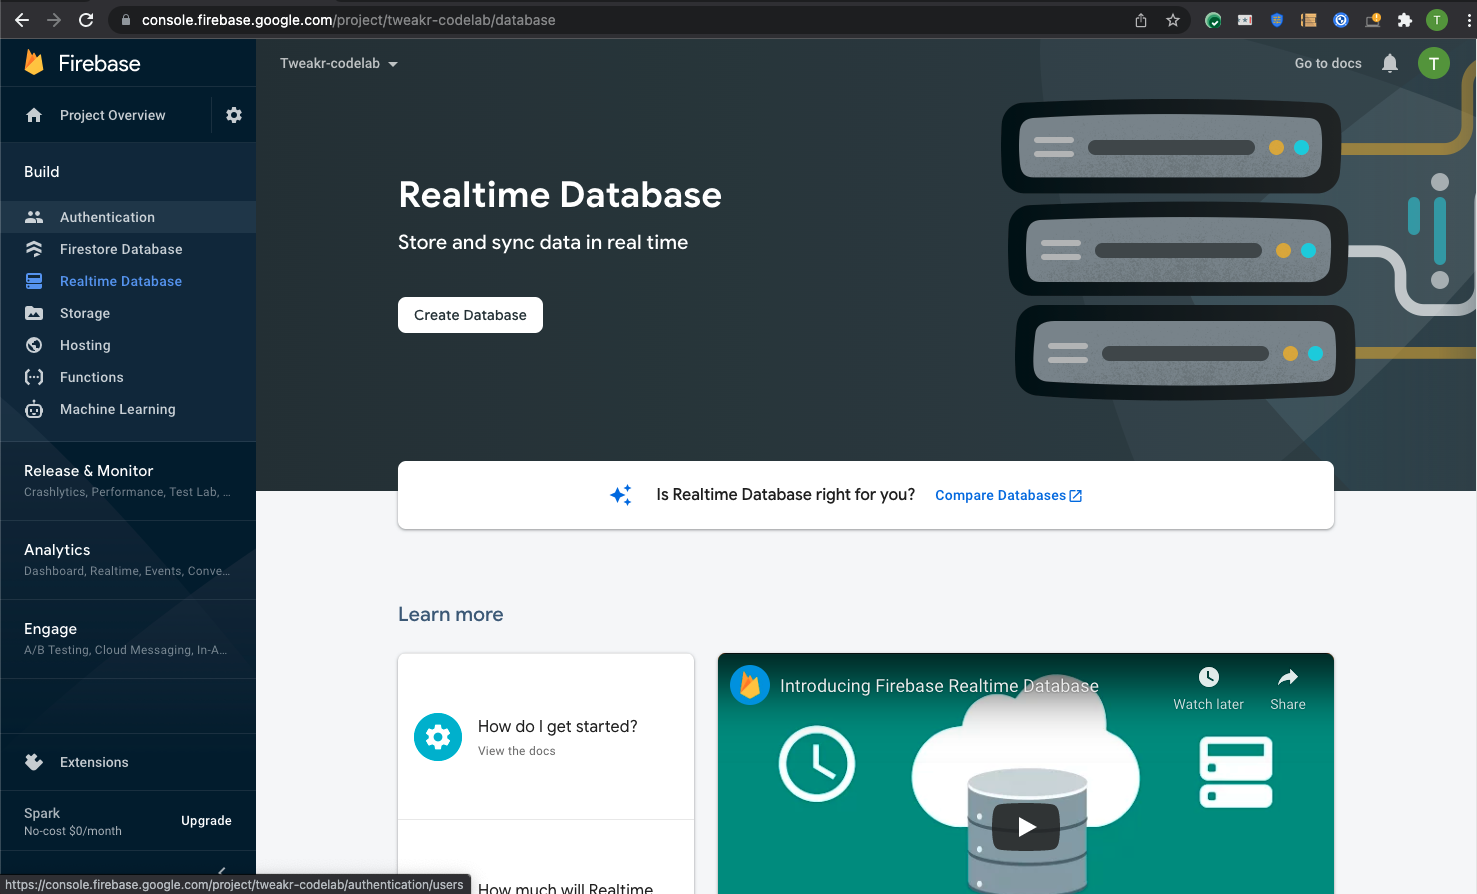Open project settings gear icon
The height and width of the screenshot is (894, 1477).
coord(233,114)
